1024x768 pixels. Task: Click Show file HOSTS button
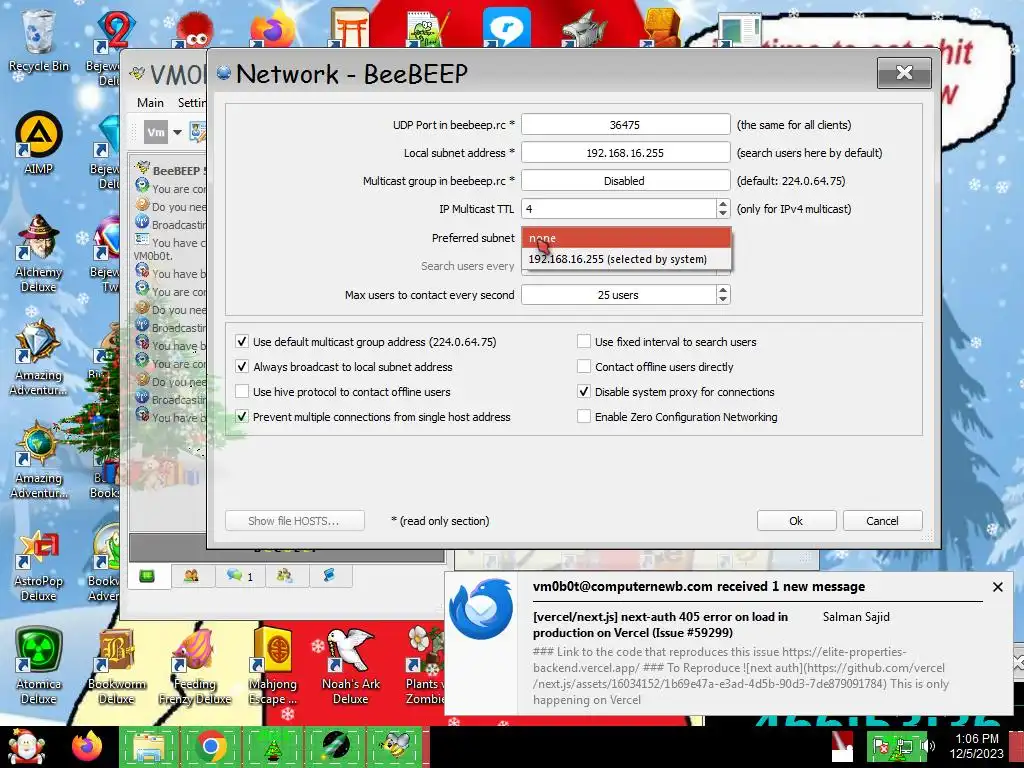294,520
